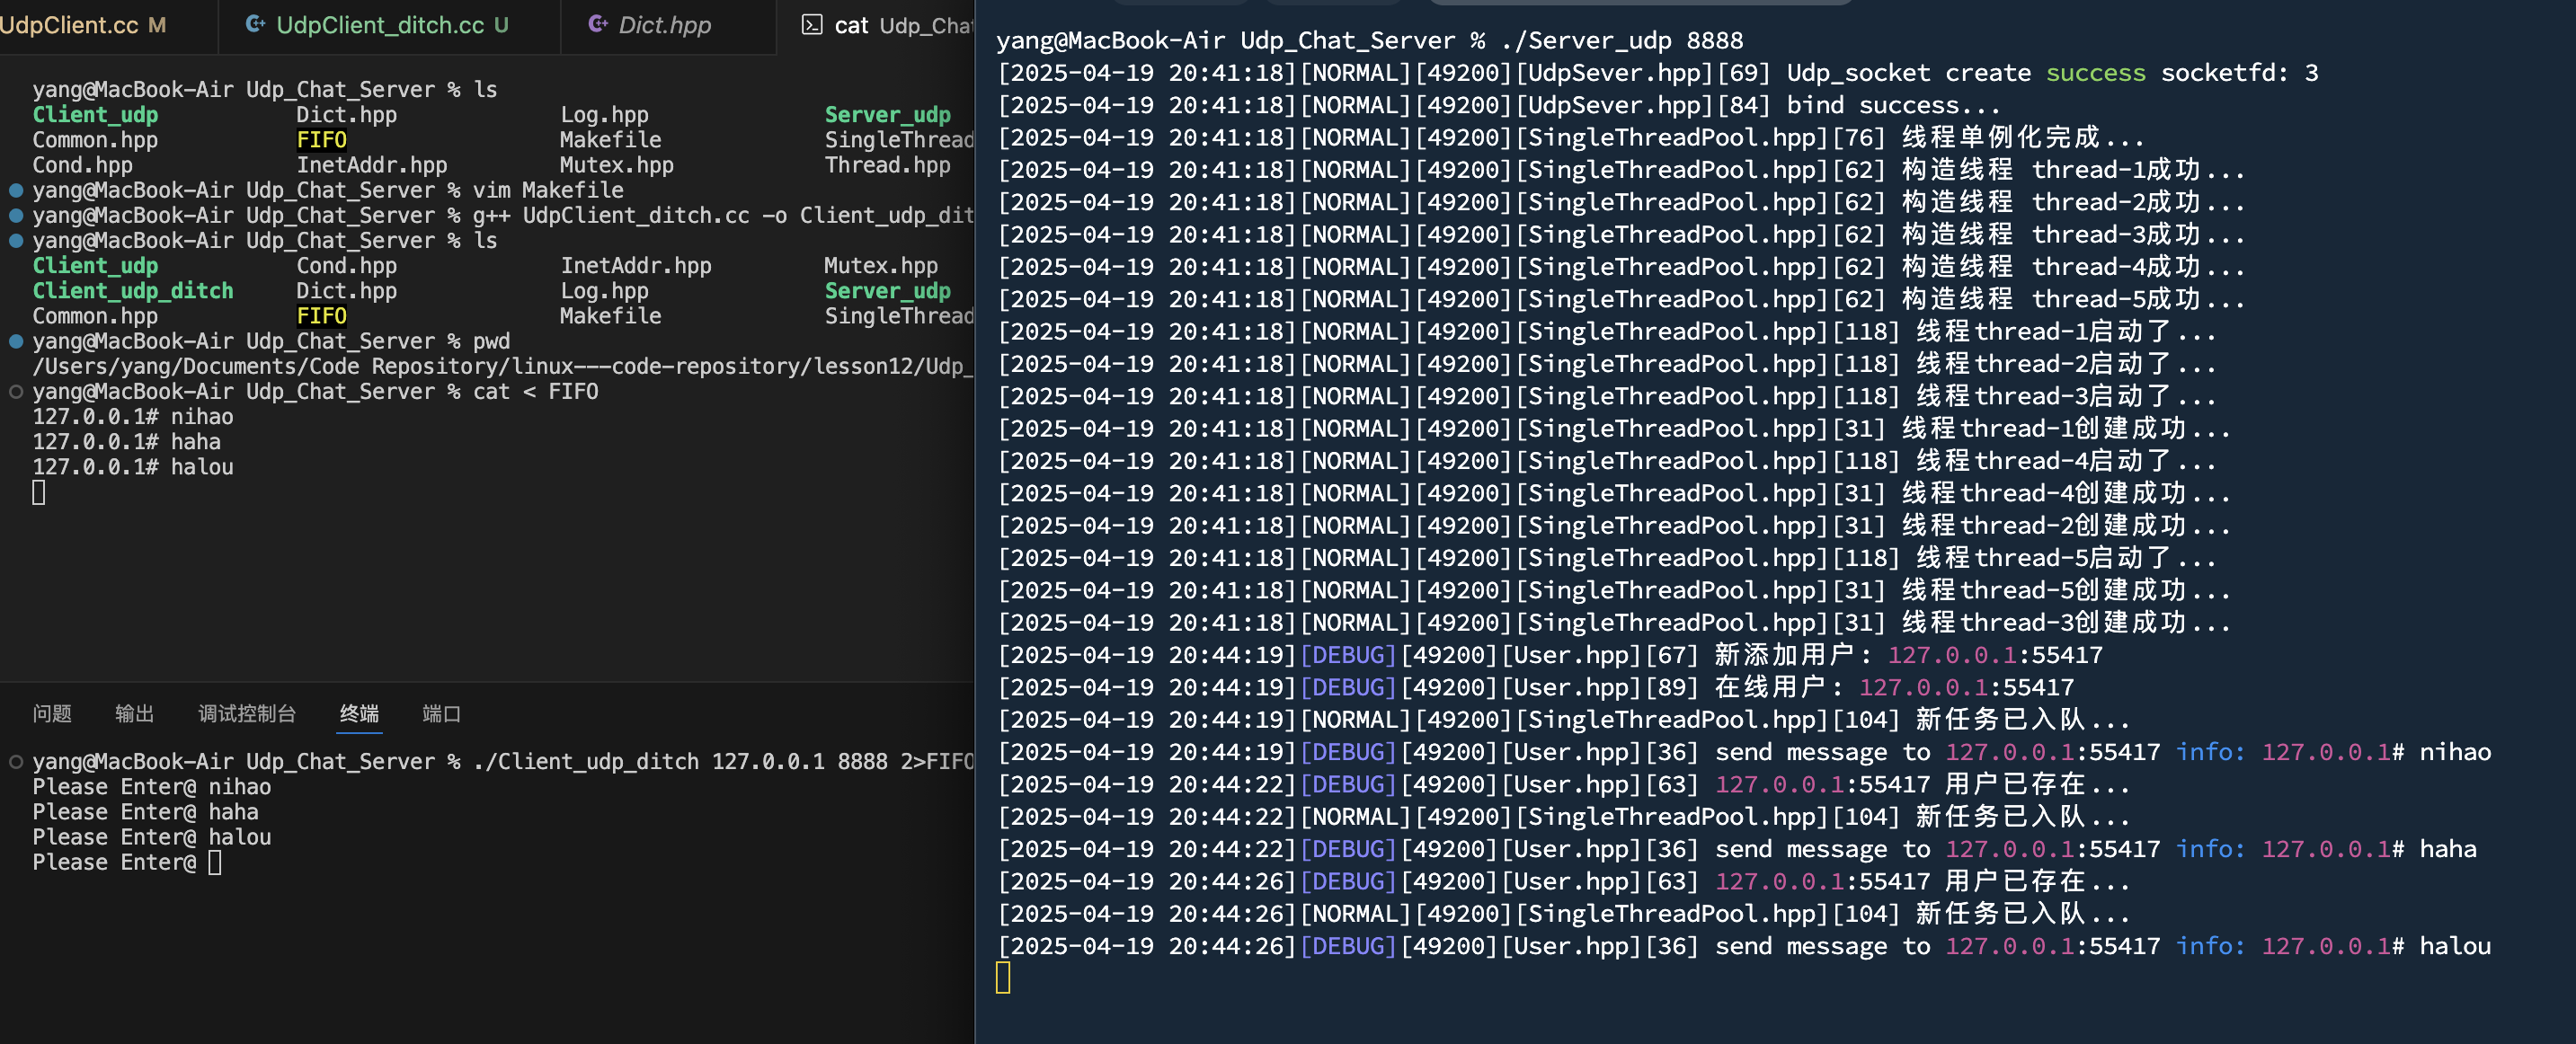Focus cursor in Server_udp log terminal
Image resolution: width=2576 pixels, height=1044 pixels.
(1003, 978)
